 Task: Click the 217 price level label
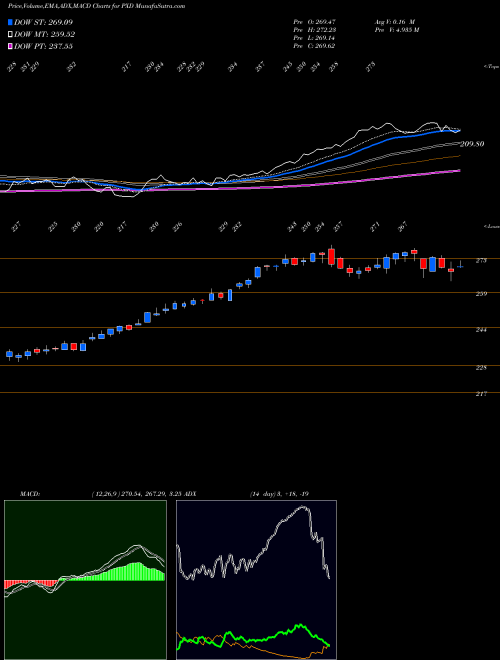pos(481,394)
